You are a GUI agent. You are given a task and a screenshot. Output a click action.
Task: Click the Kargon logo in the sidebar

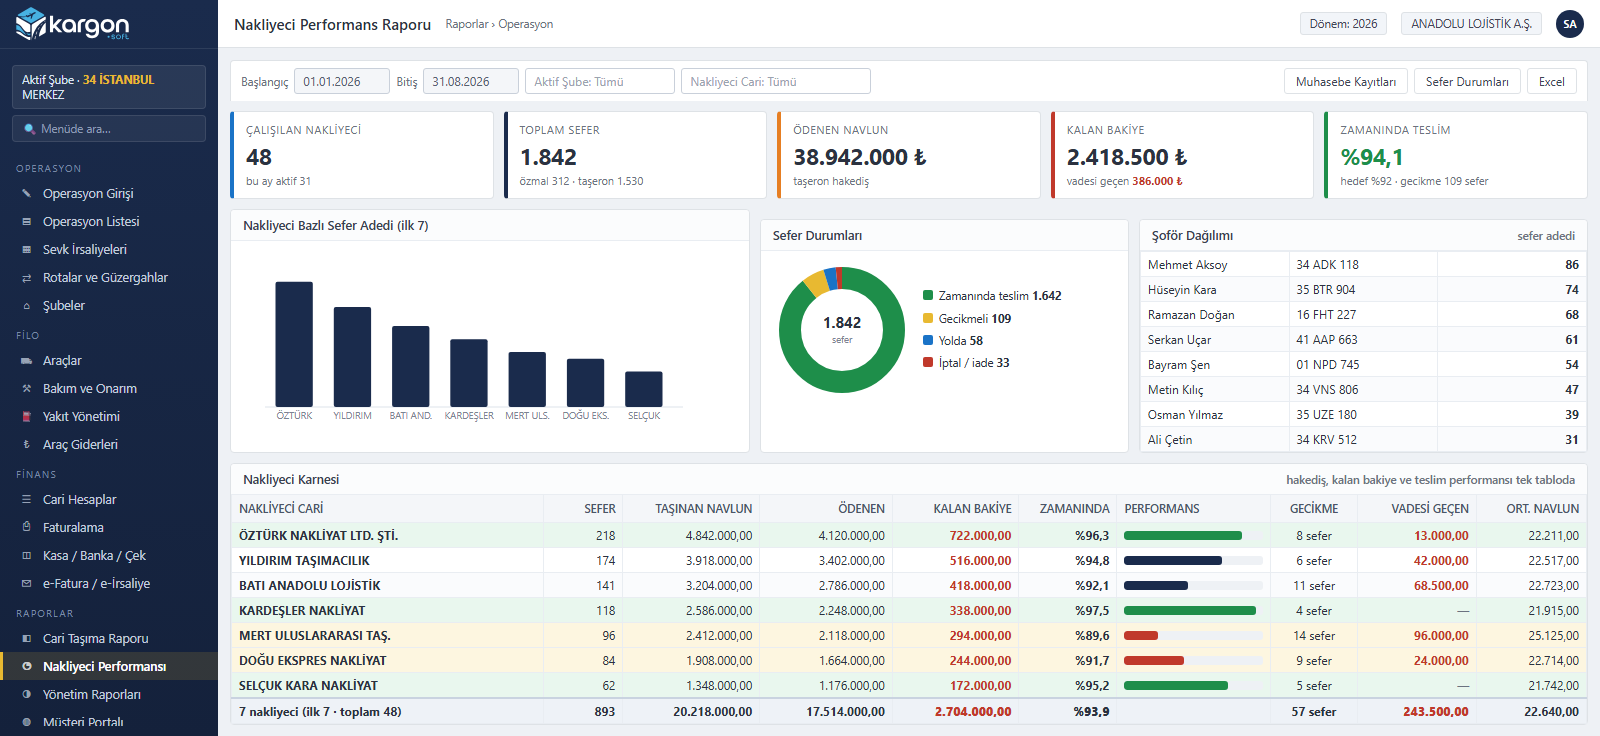point(73,24)
